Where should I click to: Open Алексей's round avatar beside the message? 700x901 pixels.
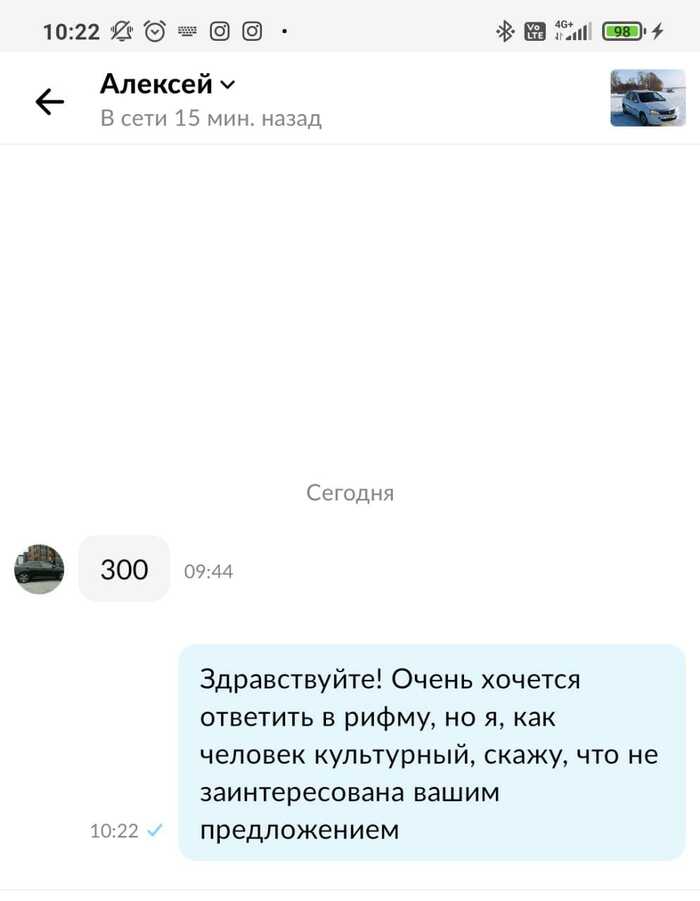(39, 569)
